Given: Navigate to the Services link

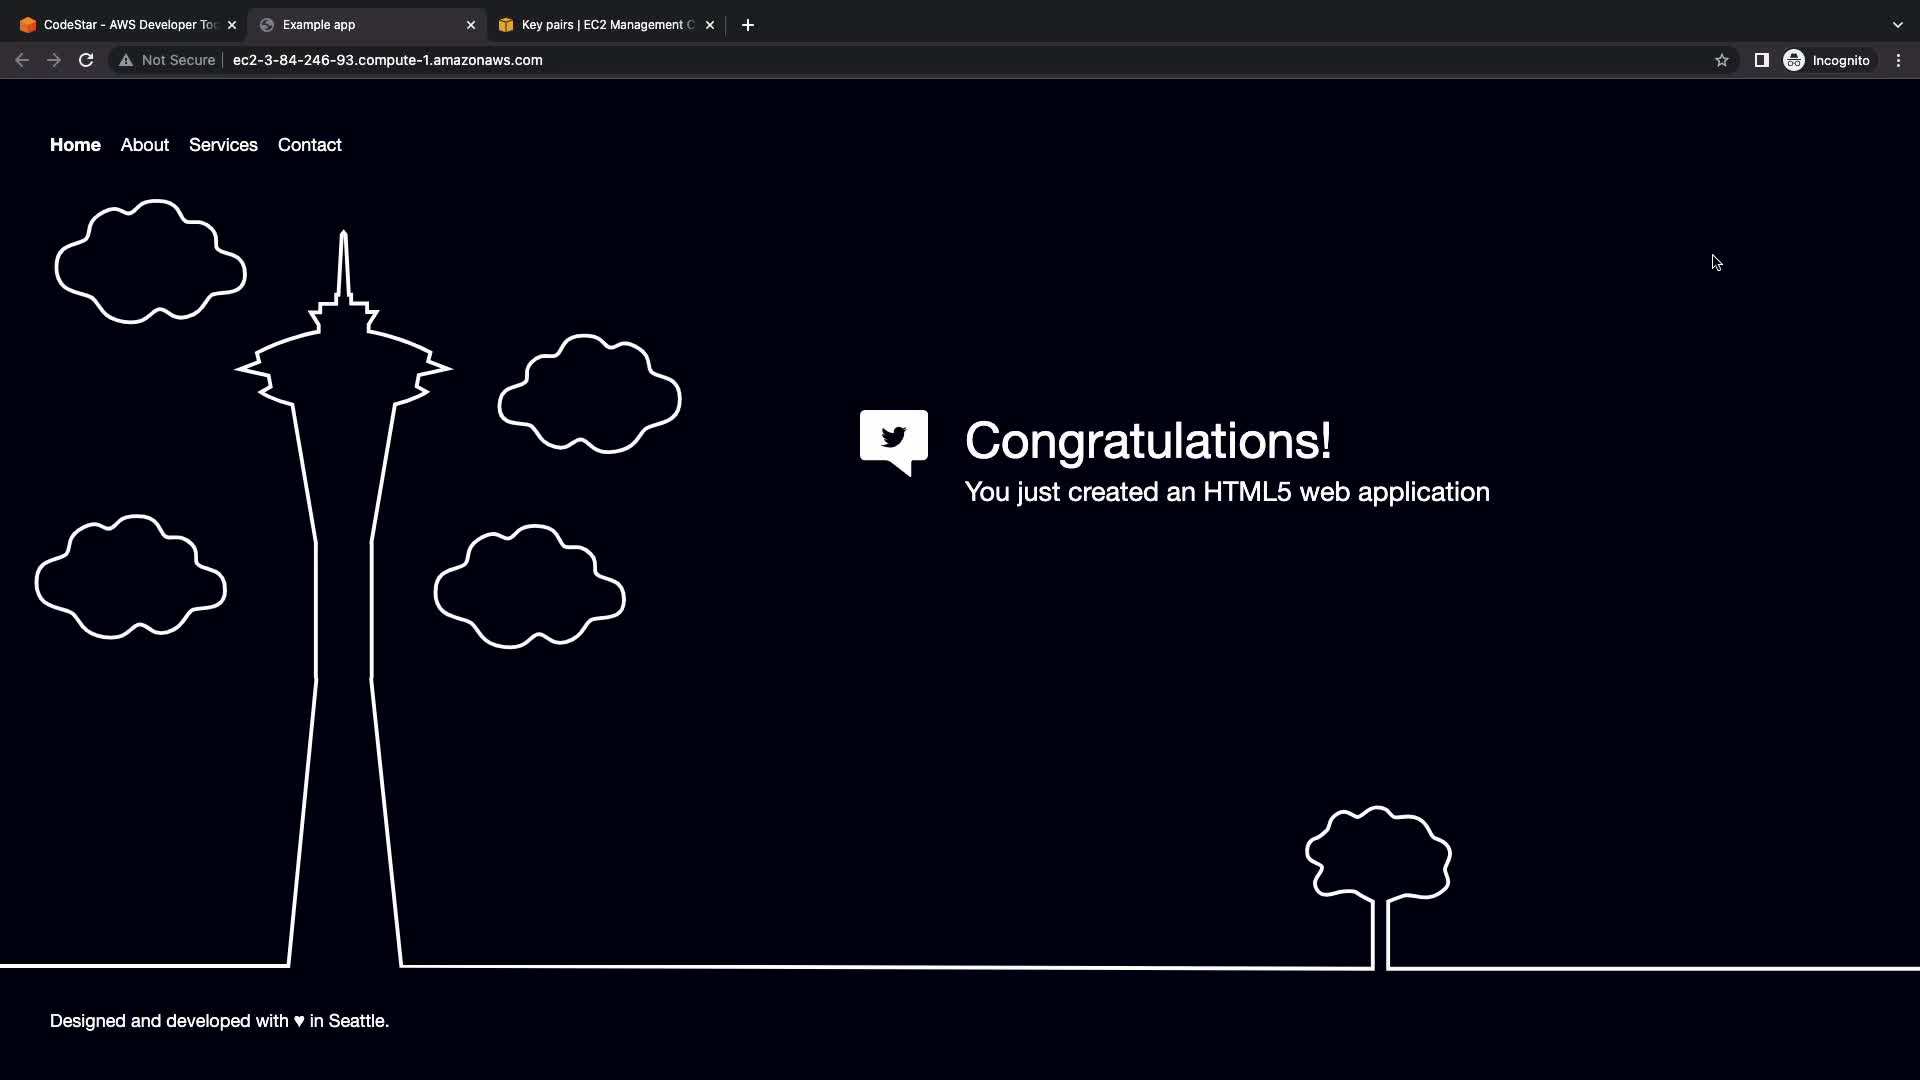Looking at the screenshot, I should pos(223,145).
